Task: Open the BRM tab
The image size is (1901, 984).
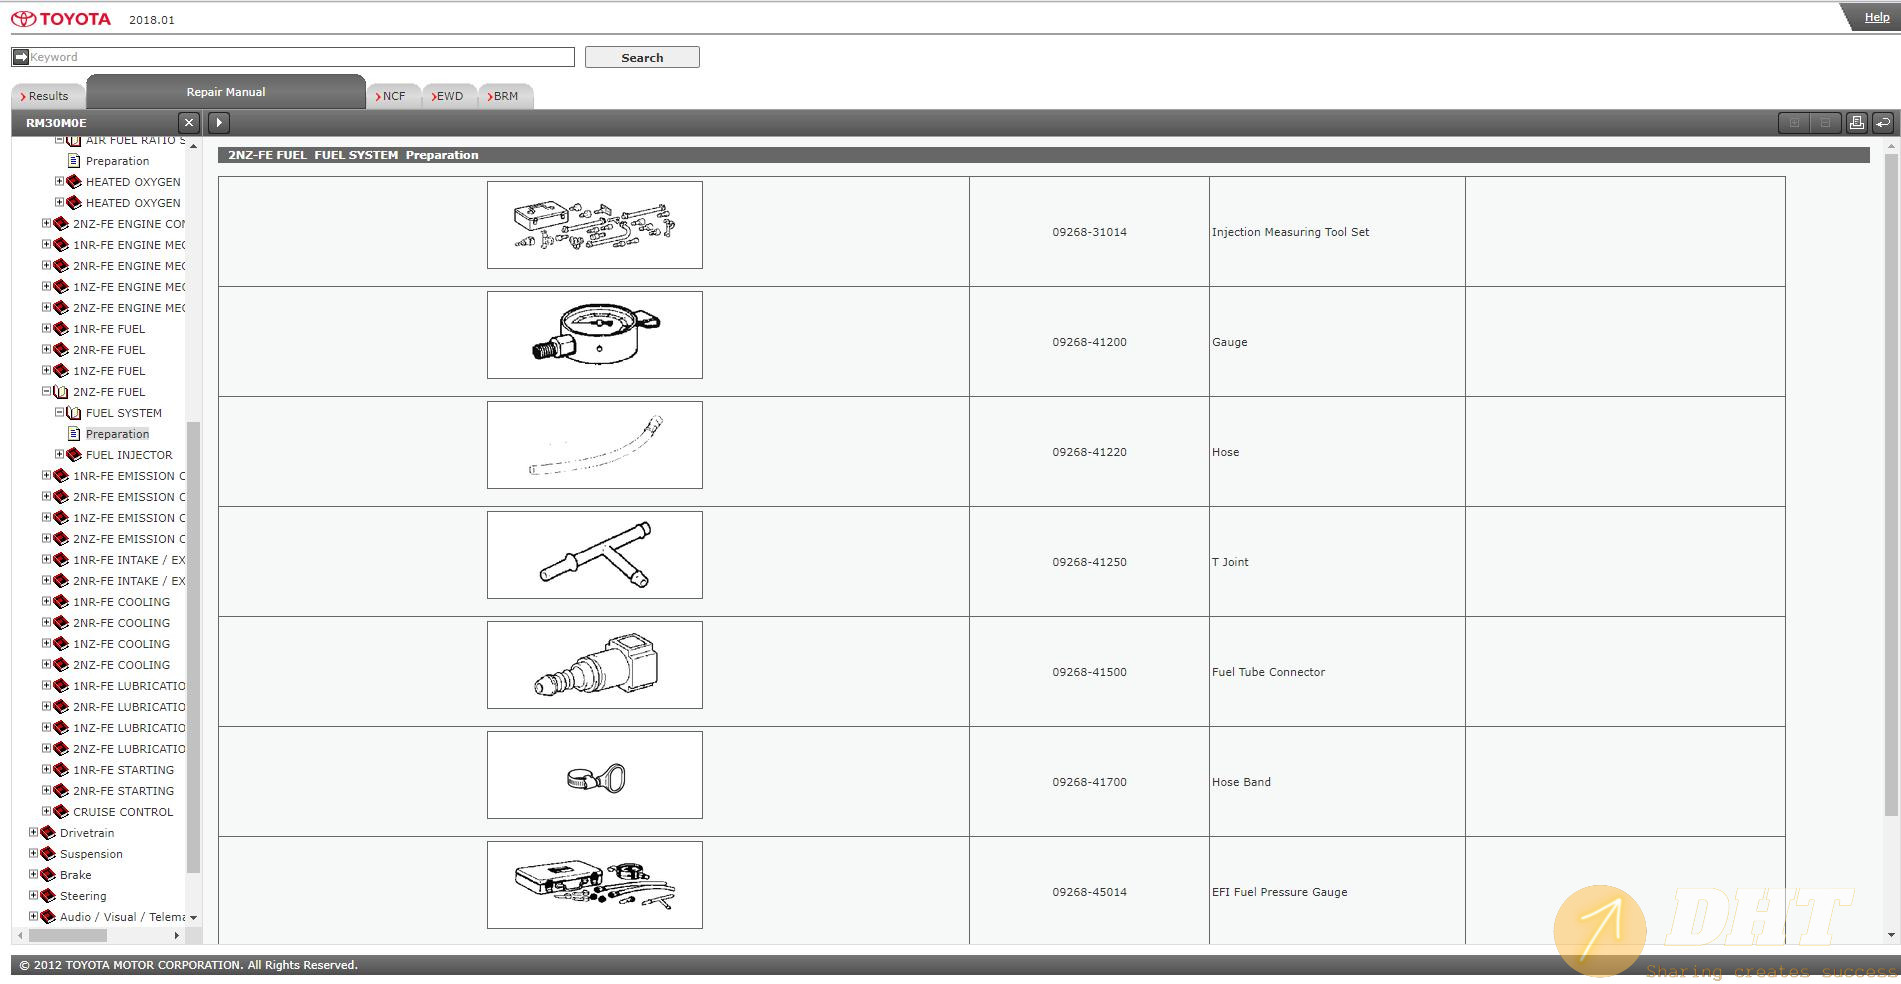Action: click(504, 96)
